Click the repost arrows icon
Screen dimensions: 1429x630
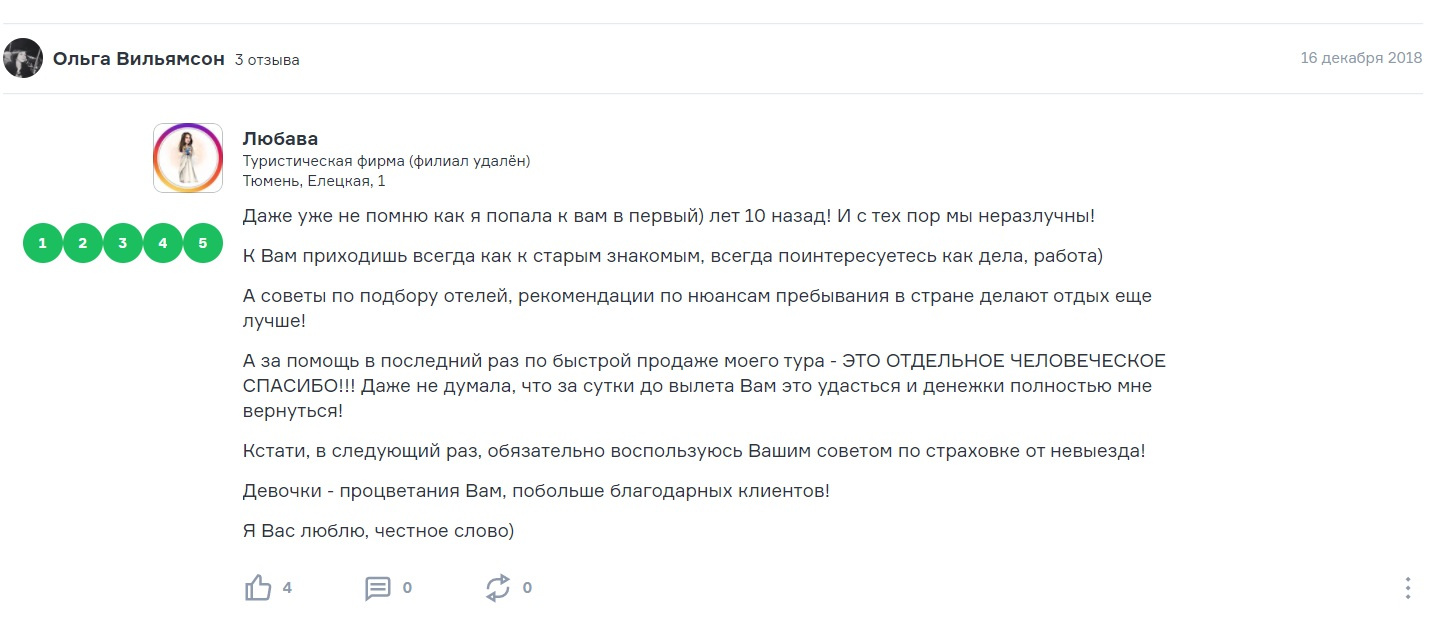(498, 588)
